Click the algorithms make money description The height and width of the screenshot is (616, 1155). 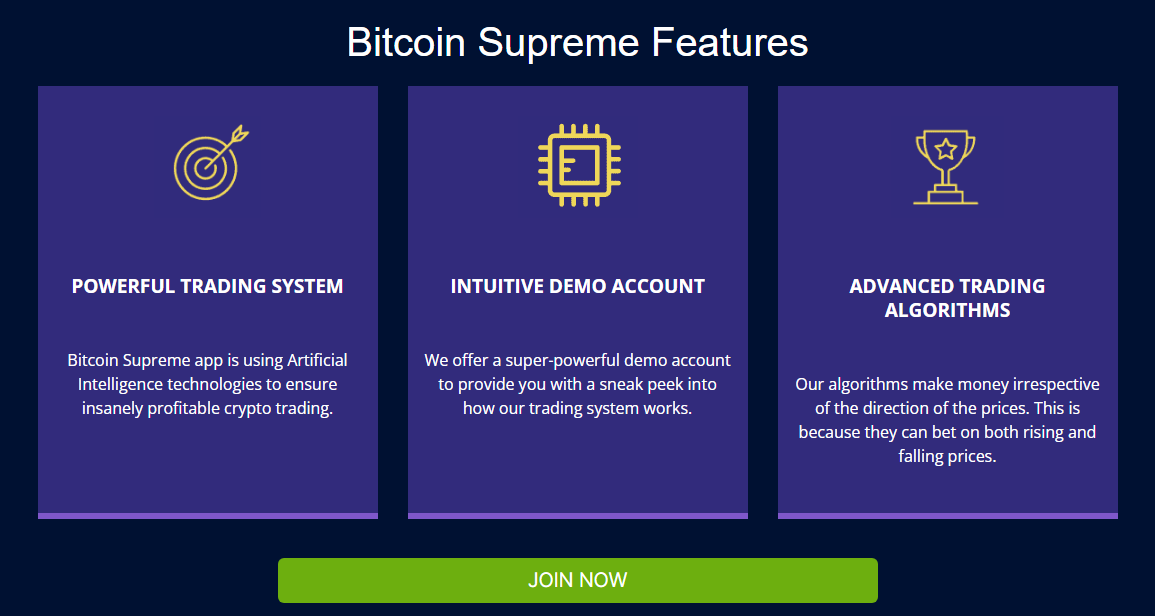(x=947, y=420)
